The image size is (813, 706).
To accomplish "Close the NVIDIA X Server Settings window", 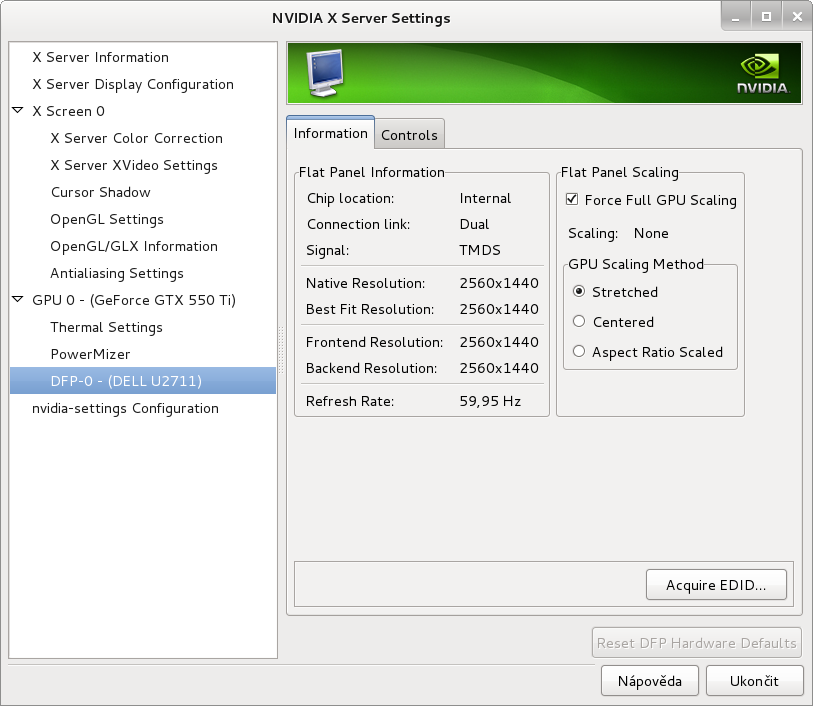I will pyautogui.click(x=797, y=18).
